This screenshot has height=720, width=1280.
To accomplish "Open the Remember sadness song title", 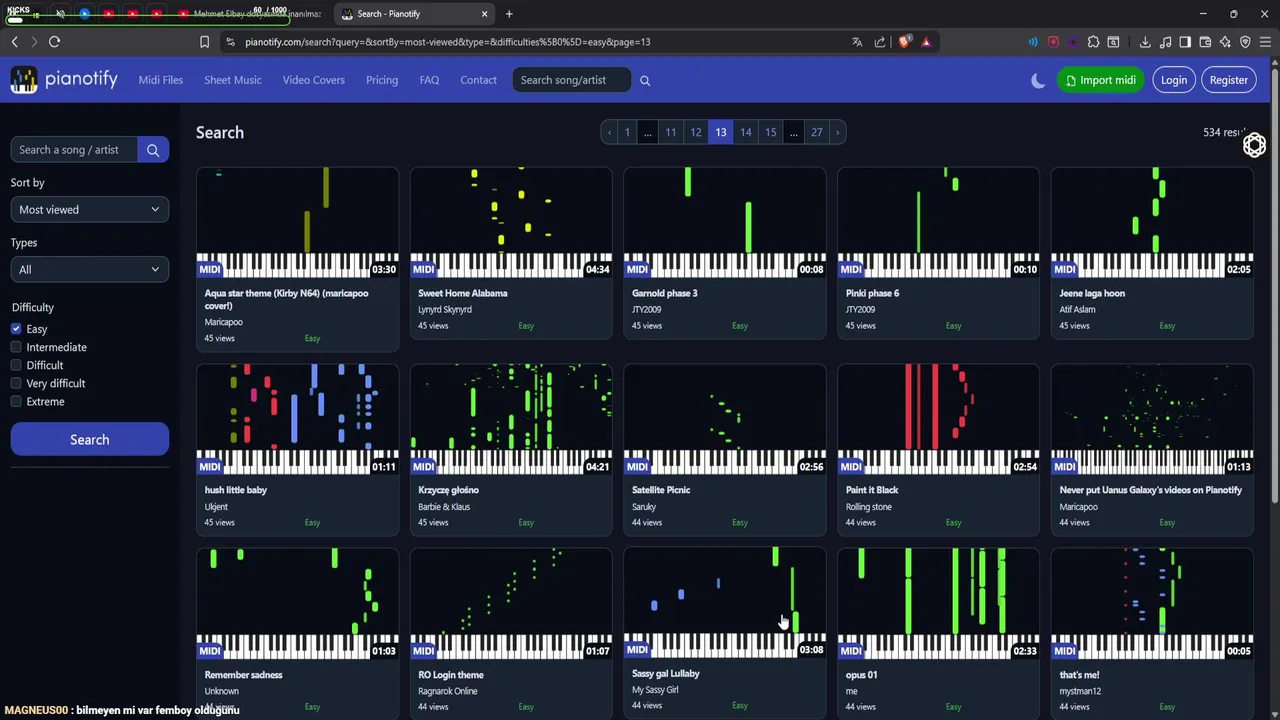I will [x=243, y=675].
